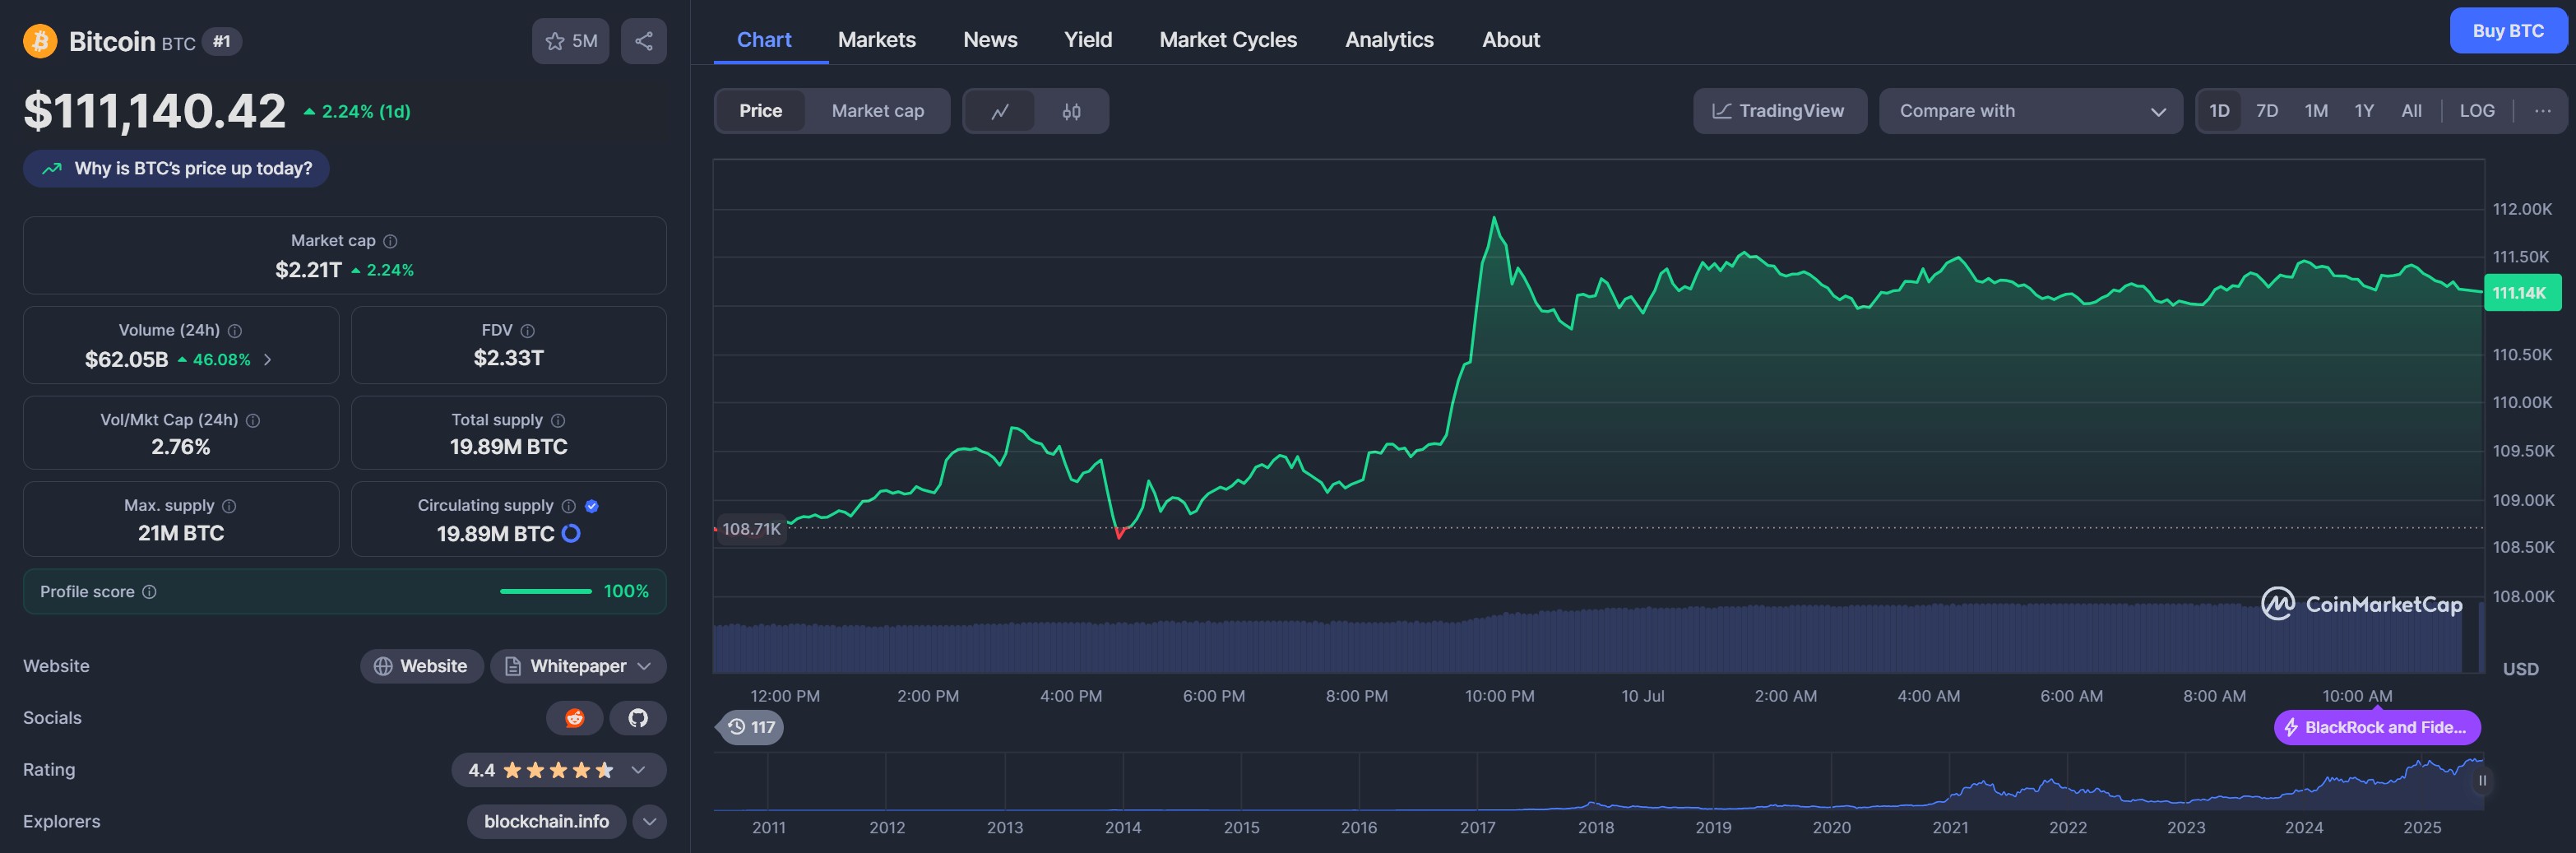The height and width of the screenshot is (853, 2576).
Task: Set chart range to All
Action: click(2411, 111)
